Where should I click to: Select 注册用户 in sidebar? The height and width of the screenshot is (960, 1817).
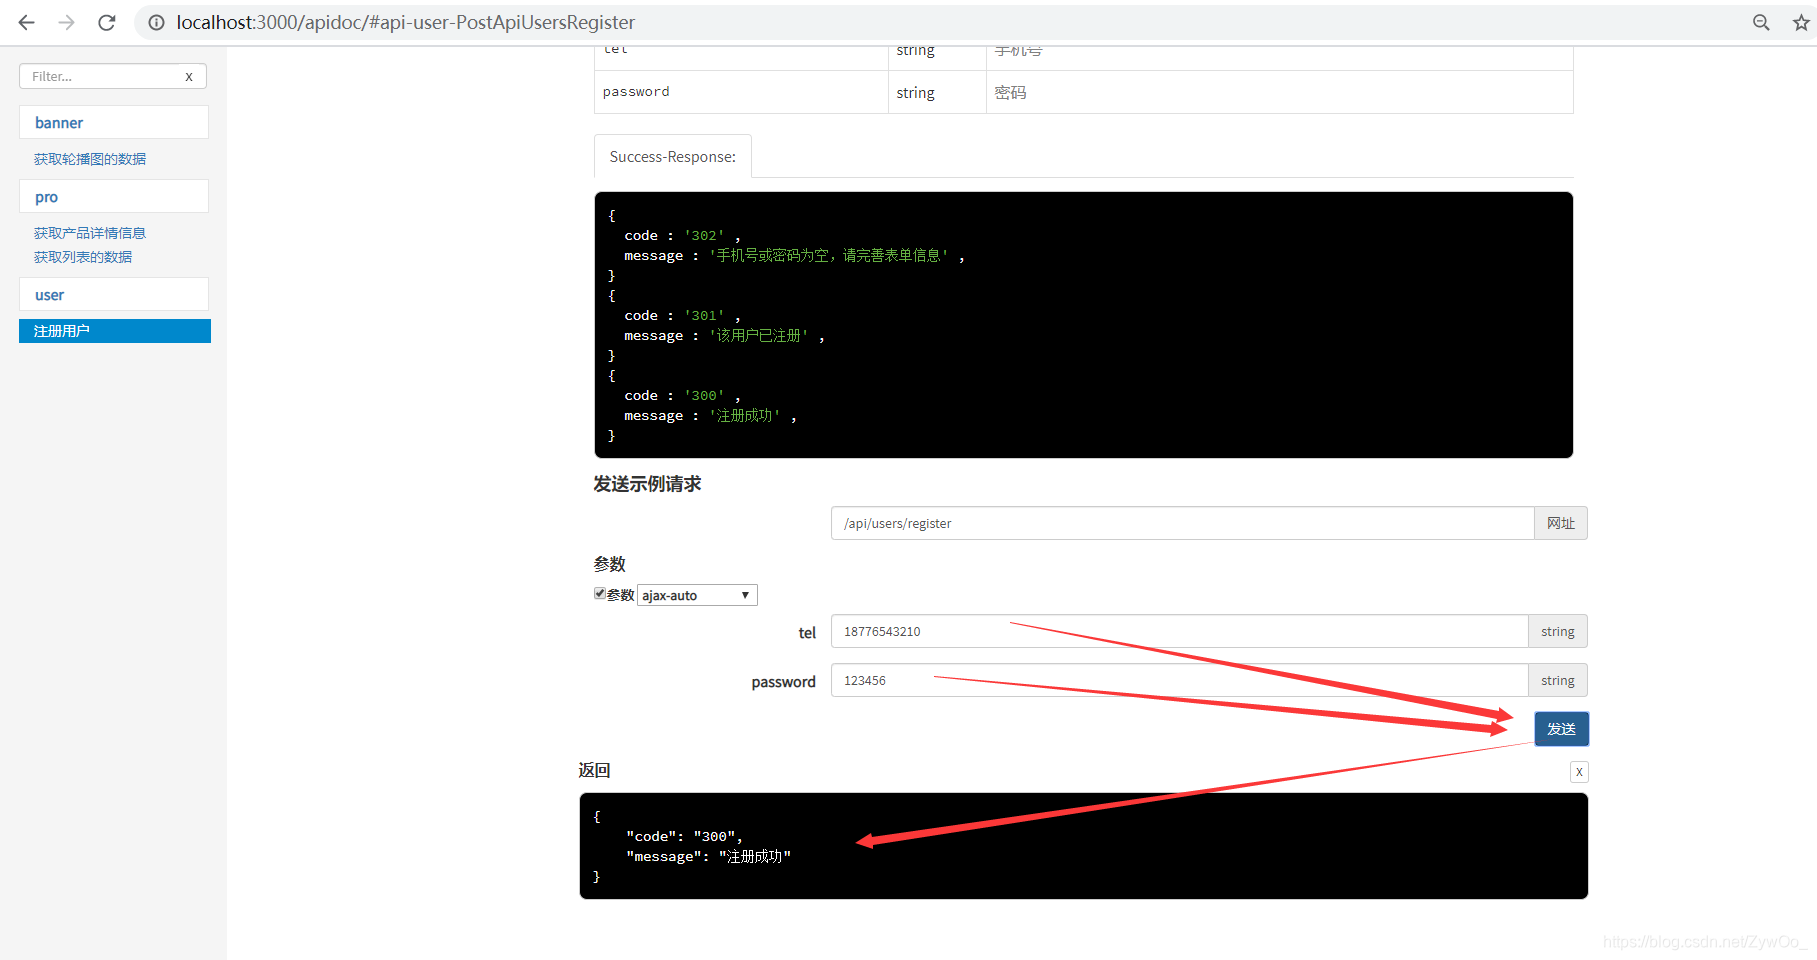115,331
